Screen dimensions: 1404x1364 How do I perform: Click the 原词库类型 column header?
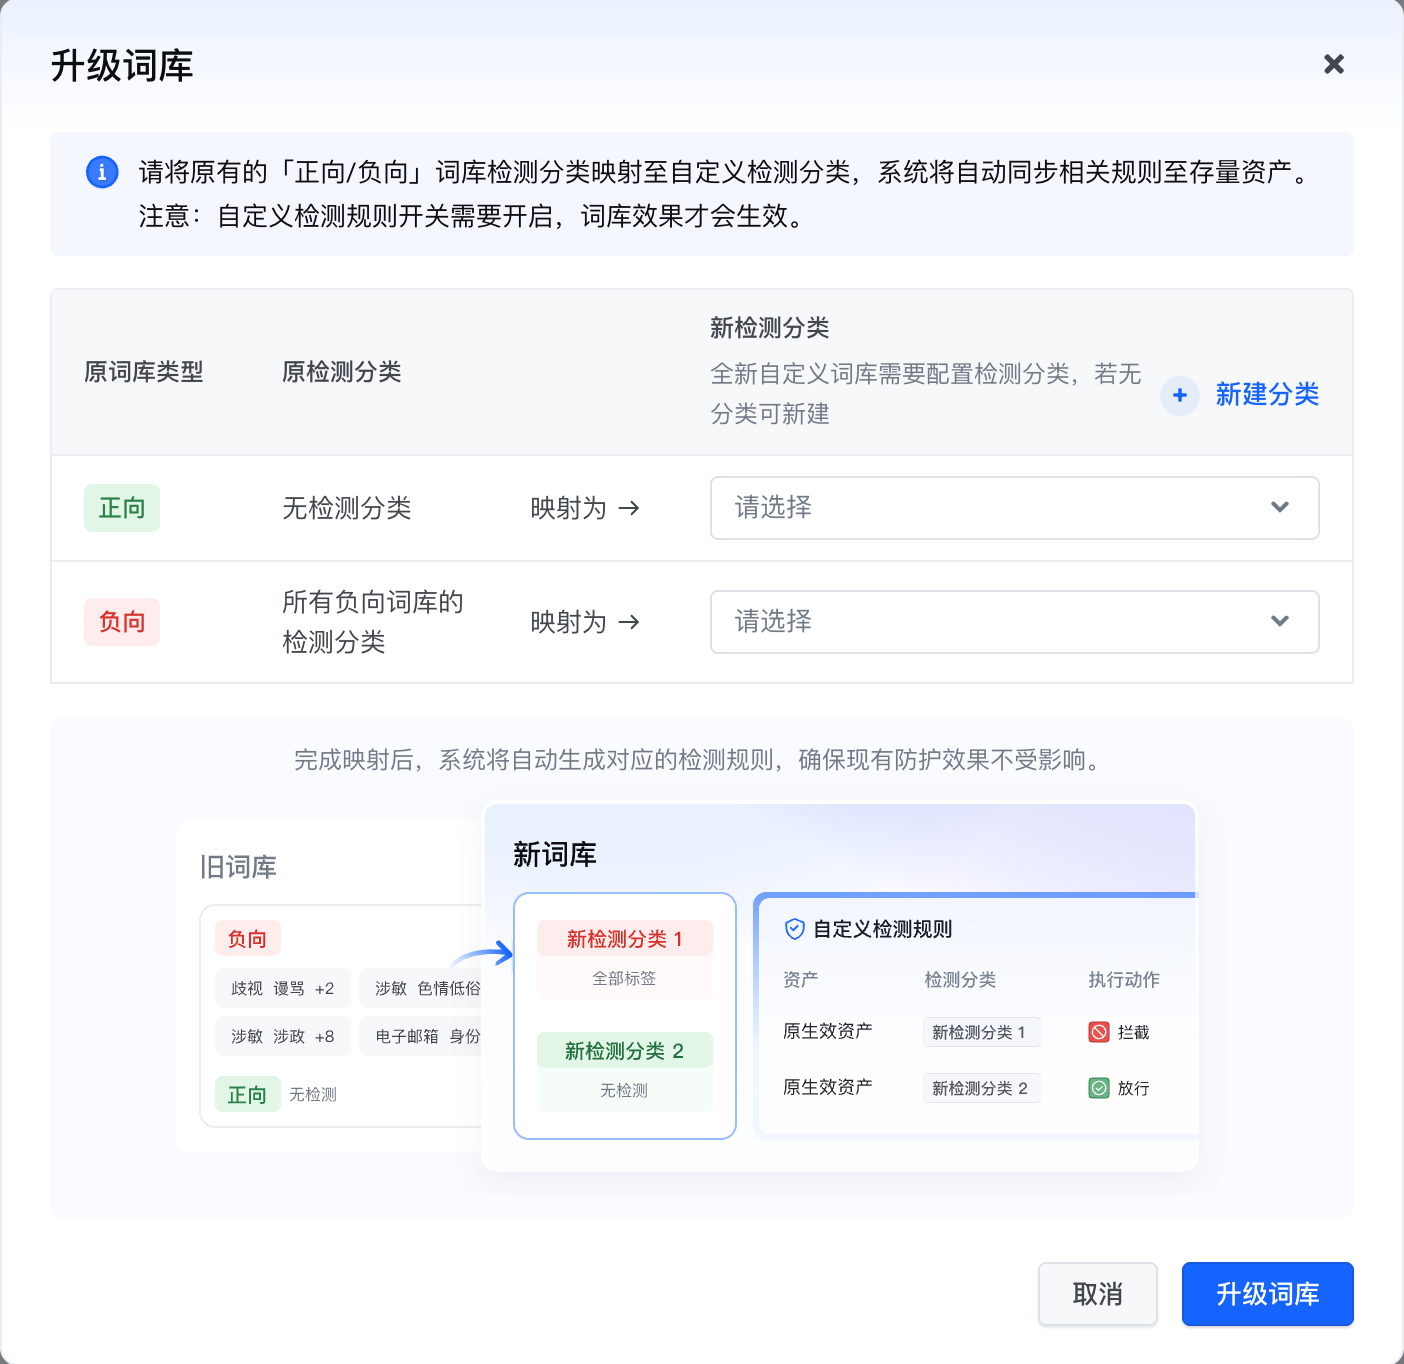tap(144, 372)
